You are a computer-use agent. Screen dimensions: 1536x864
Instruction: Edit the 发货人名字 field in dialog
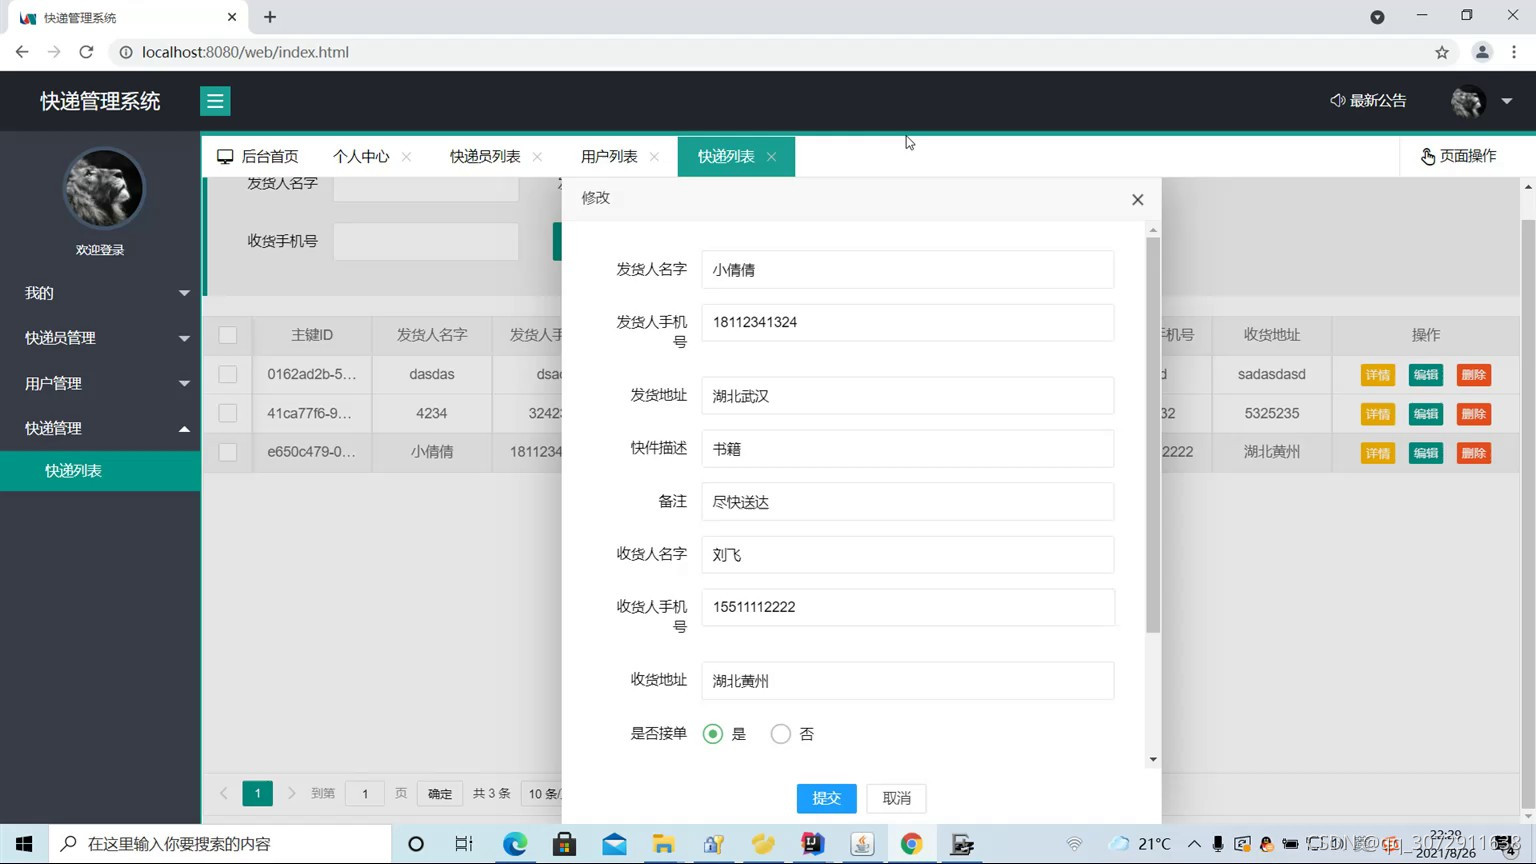tap(908, 270)
